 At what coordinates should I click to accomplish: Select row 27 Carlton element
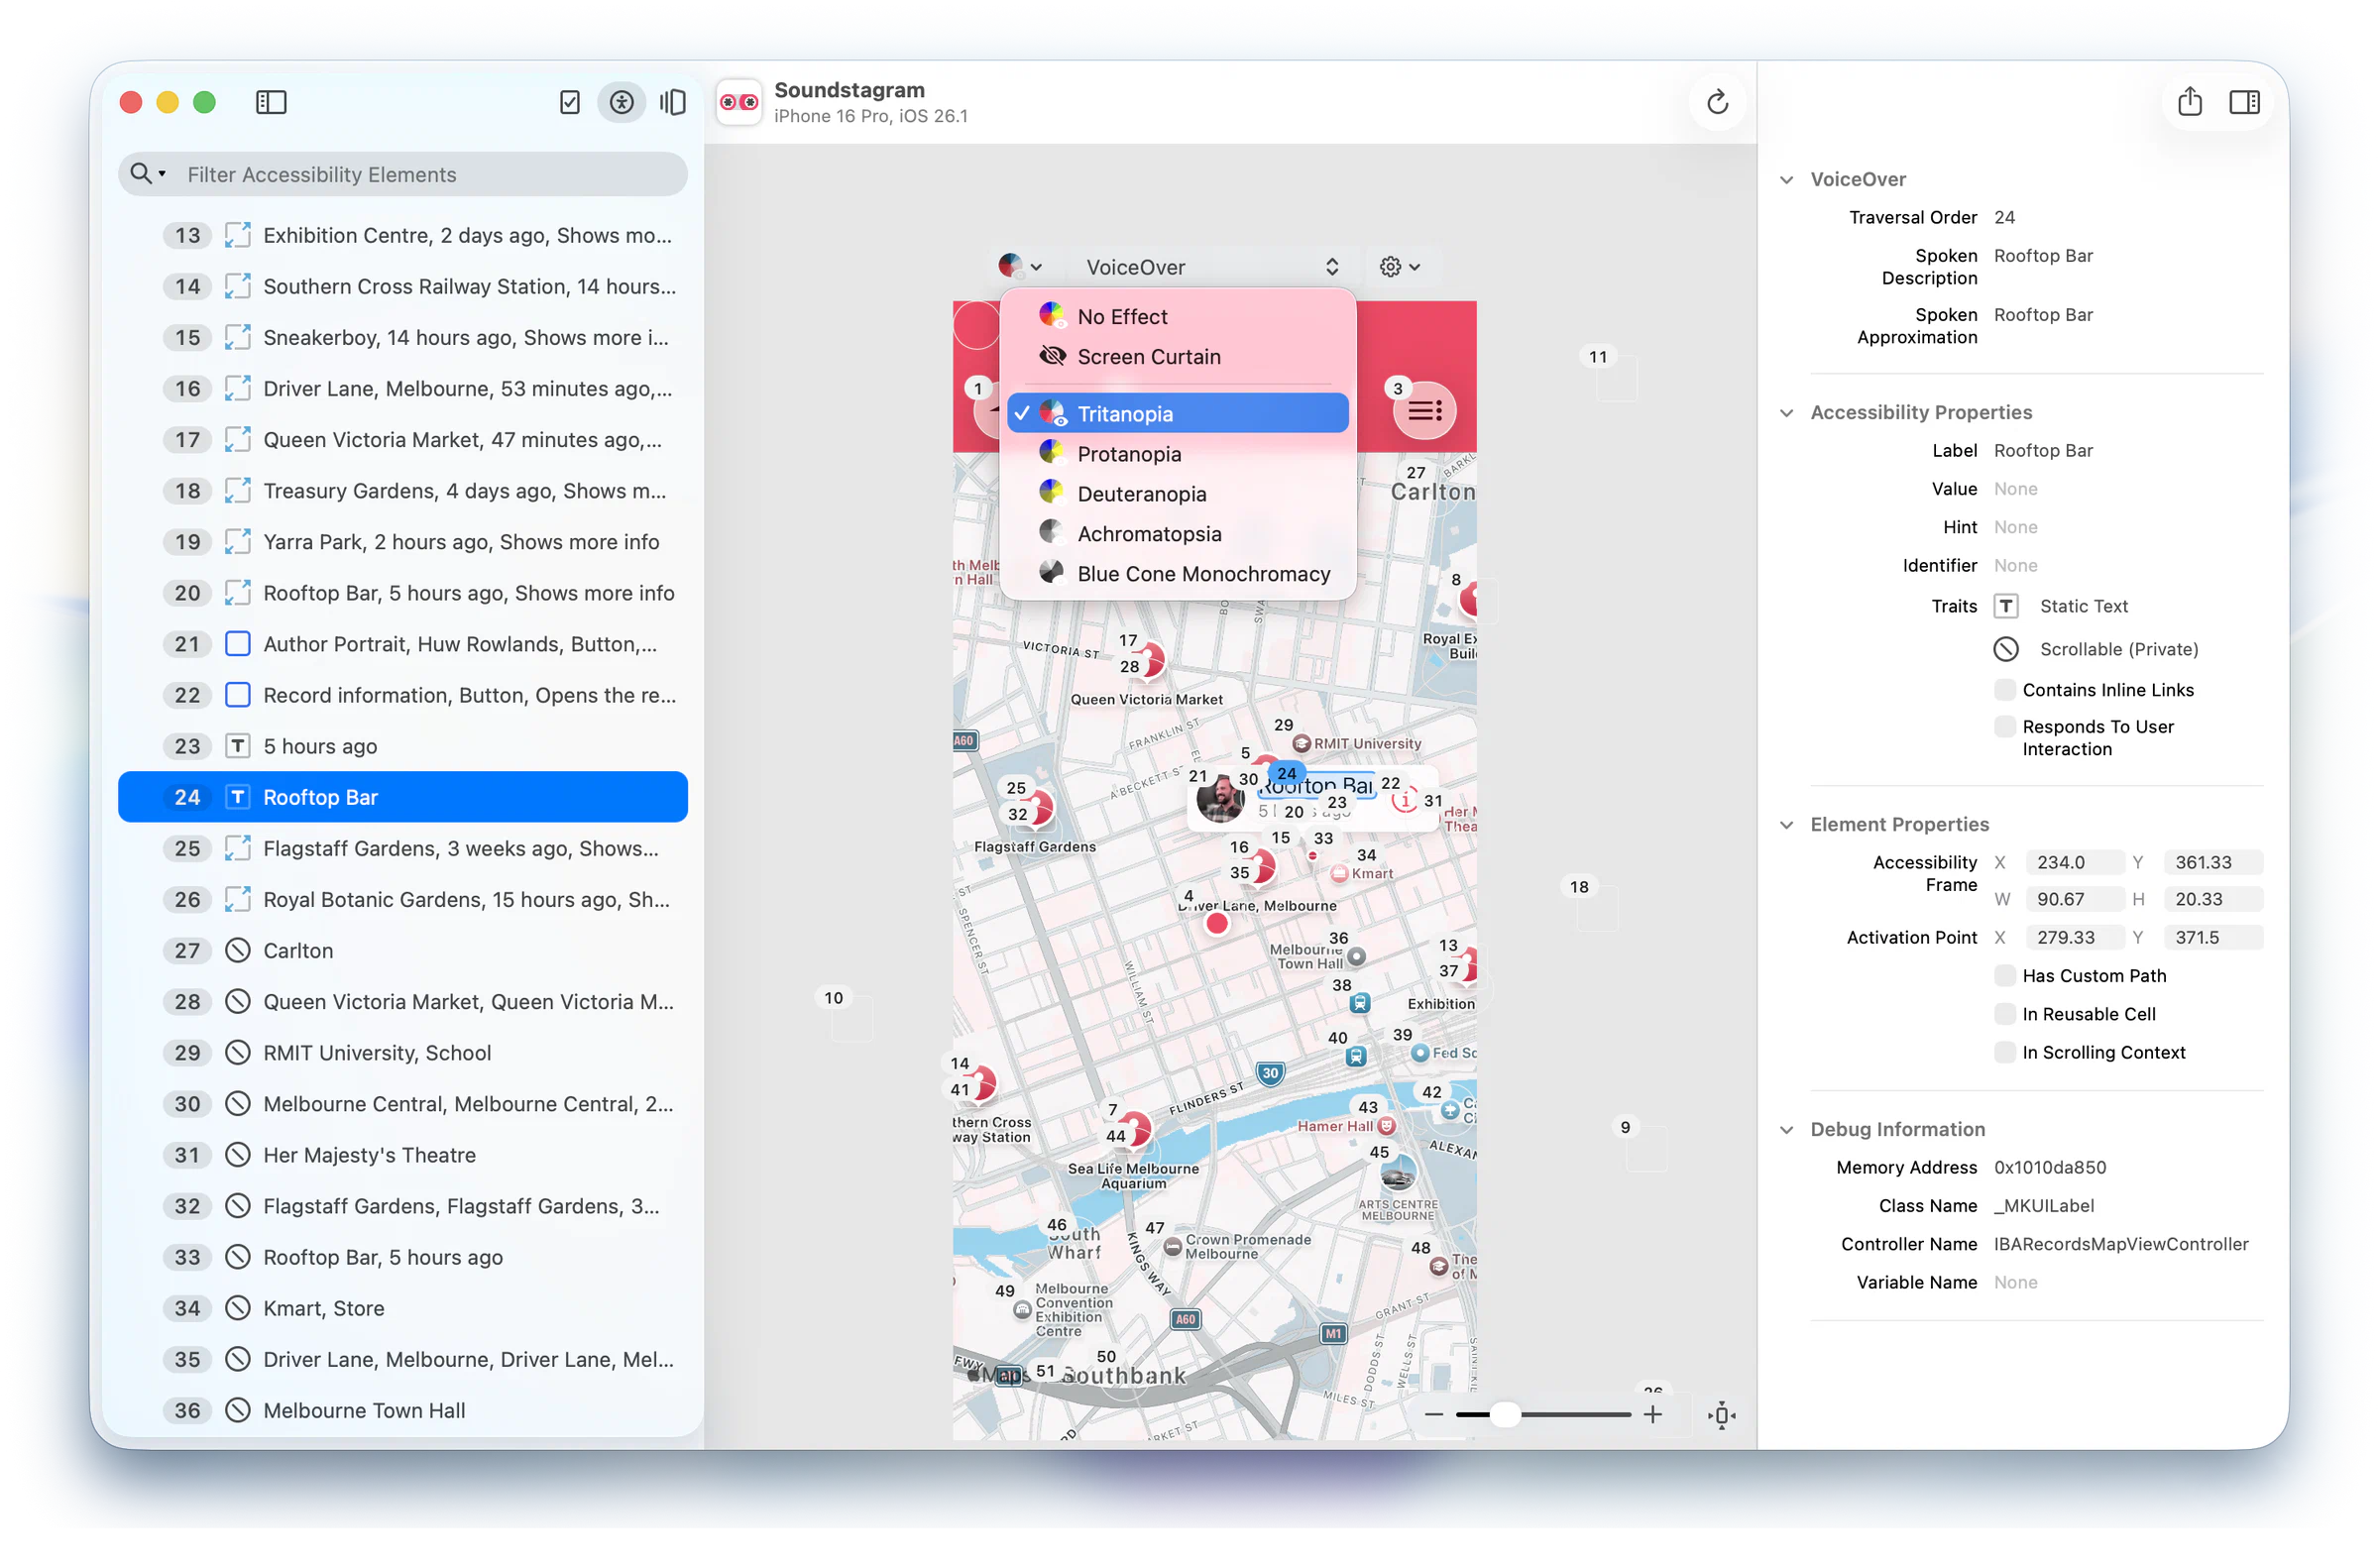(403, 950)
